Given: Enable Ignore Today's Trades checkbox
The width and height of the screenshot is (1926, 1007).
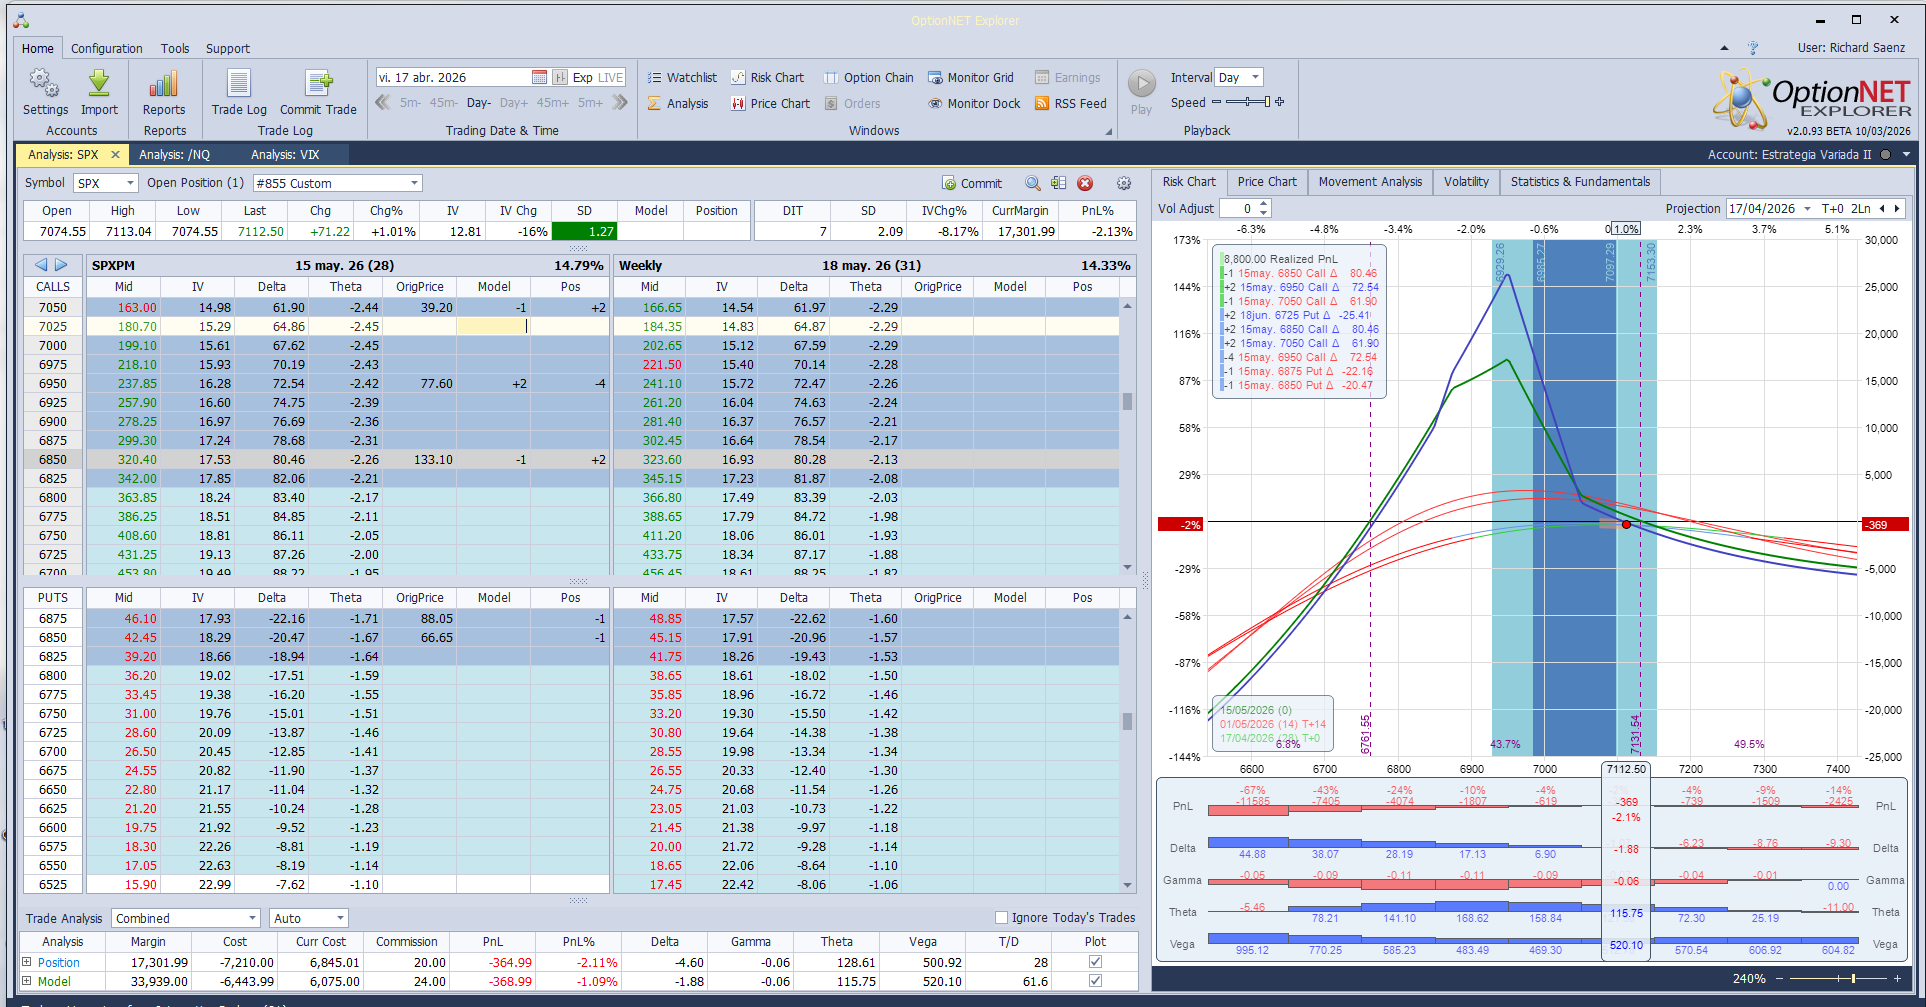Looking at the screenshot, I should [1001, 918].
